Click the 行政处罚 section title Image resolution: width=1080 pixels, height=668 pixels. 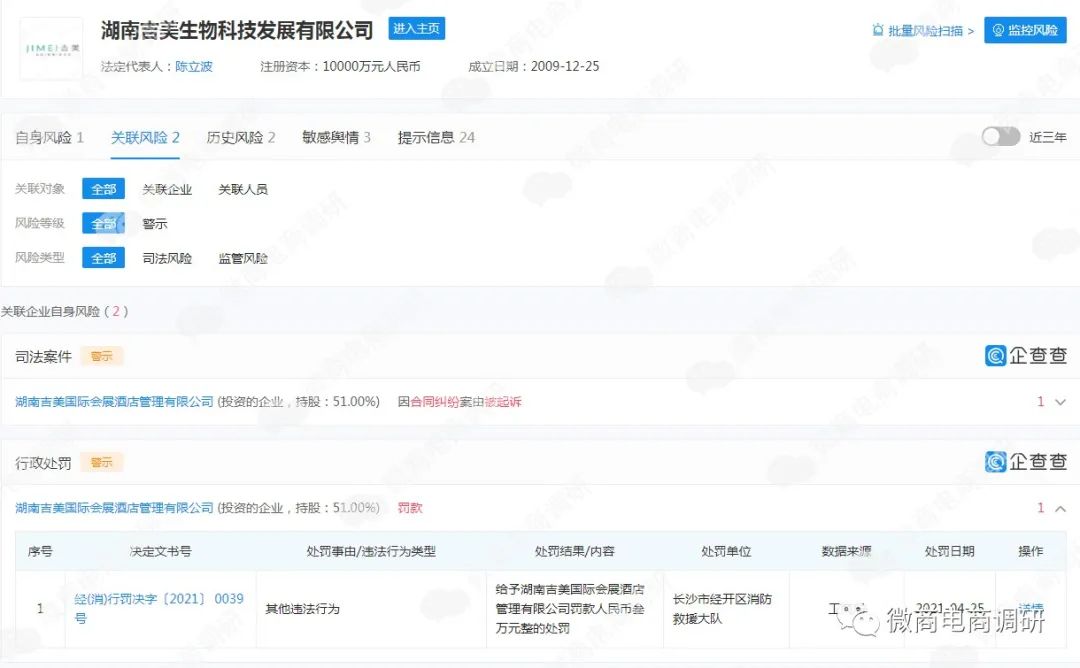[x=43, y=463]
